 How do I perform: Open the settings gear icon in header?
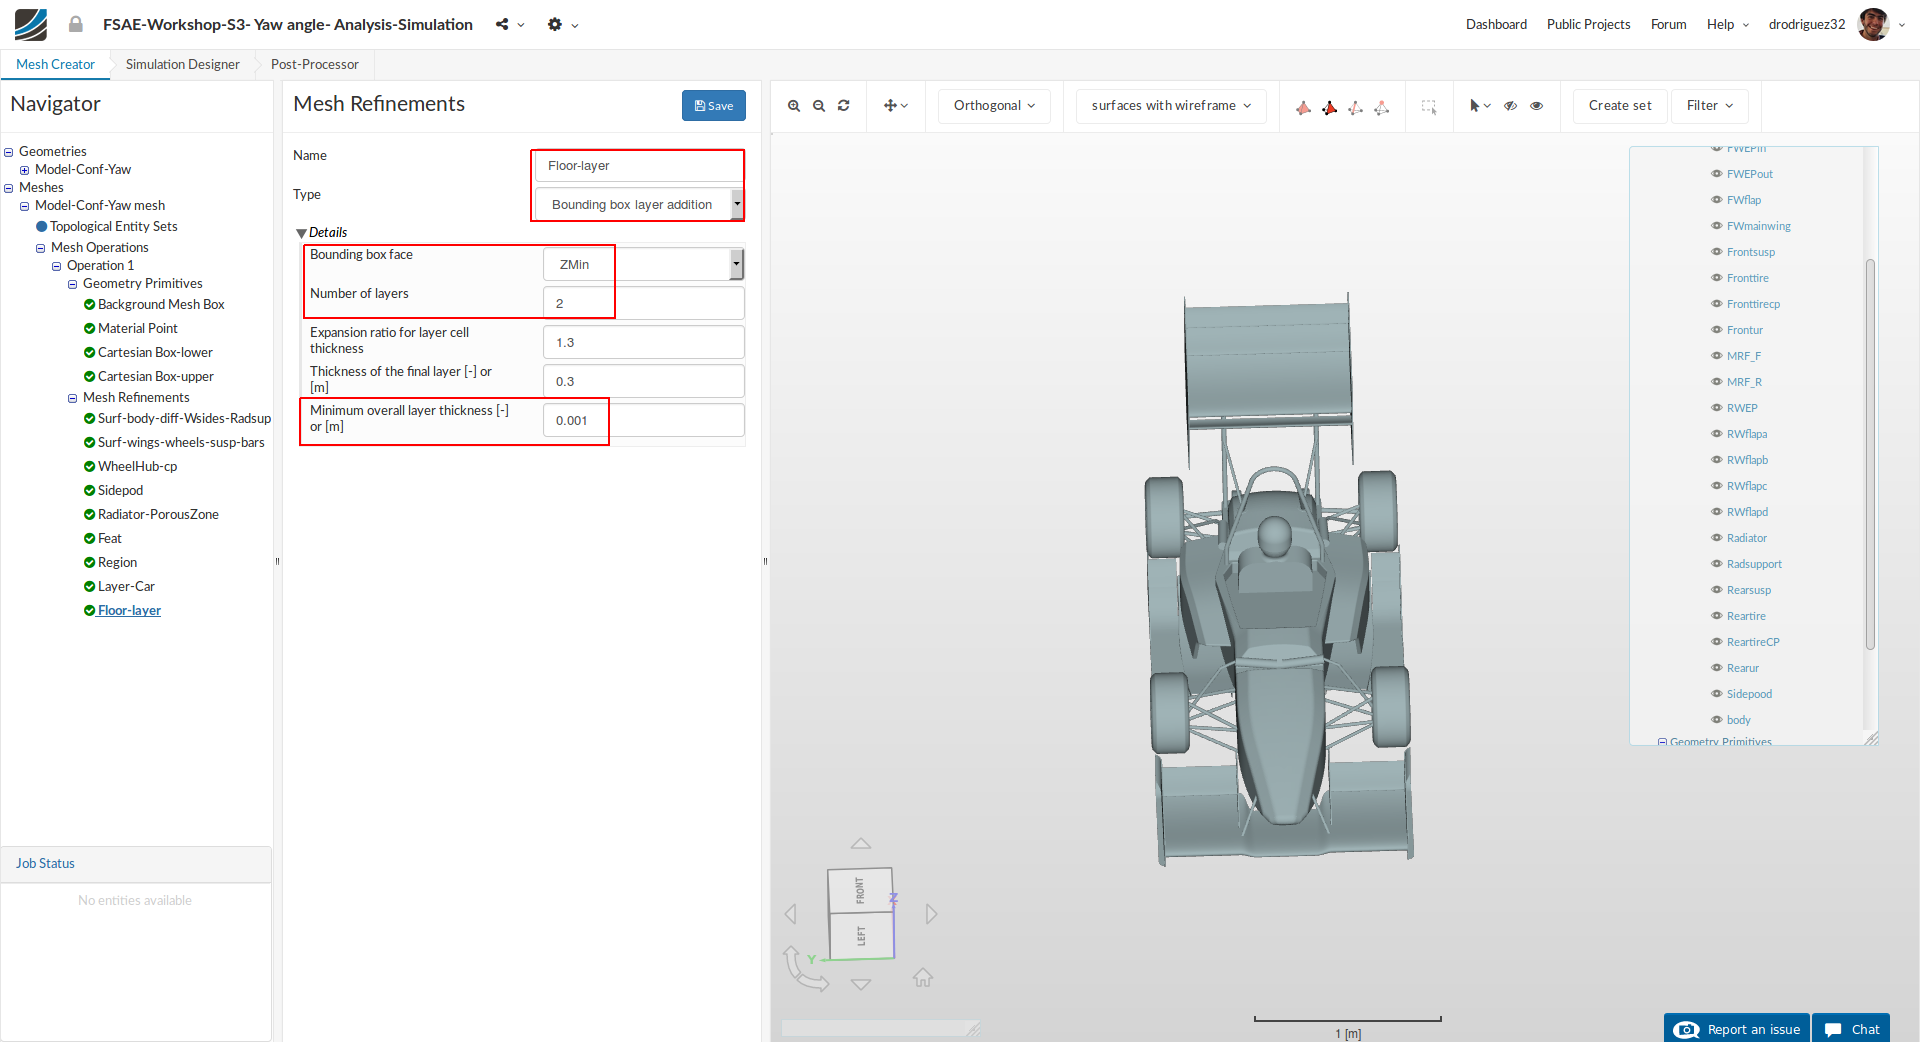click(x=555, y=24)
